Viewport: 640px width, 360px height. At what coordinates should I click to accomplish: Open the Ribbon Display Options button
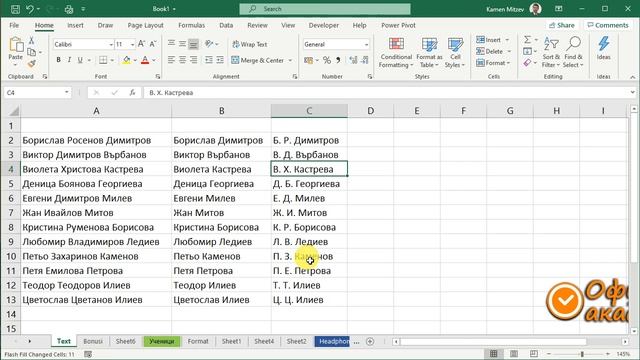point(559,9)
